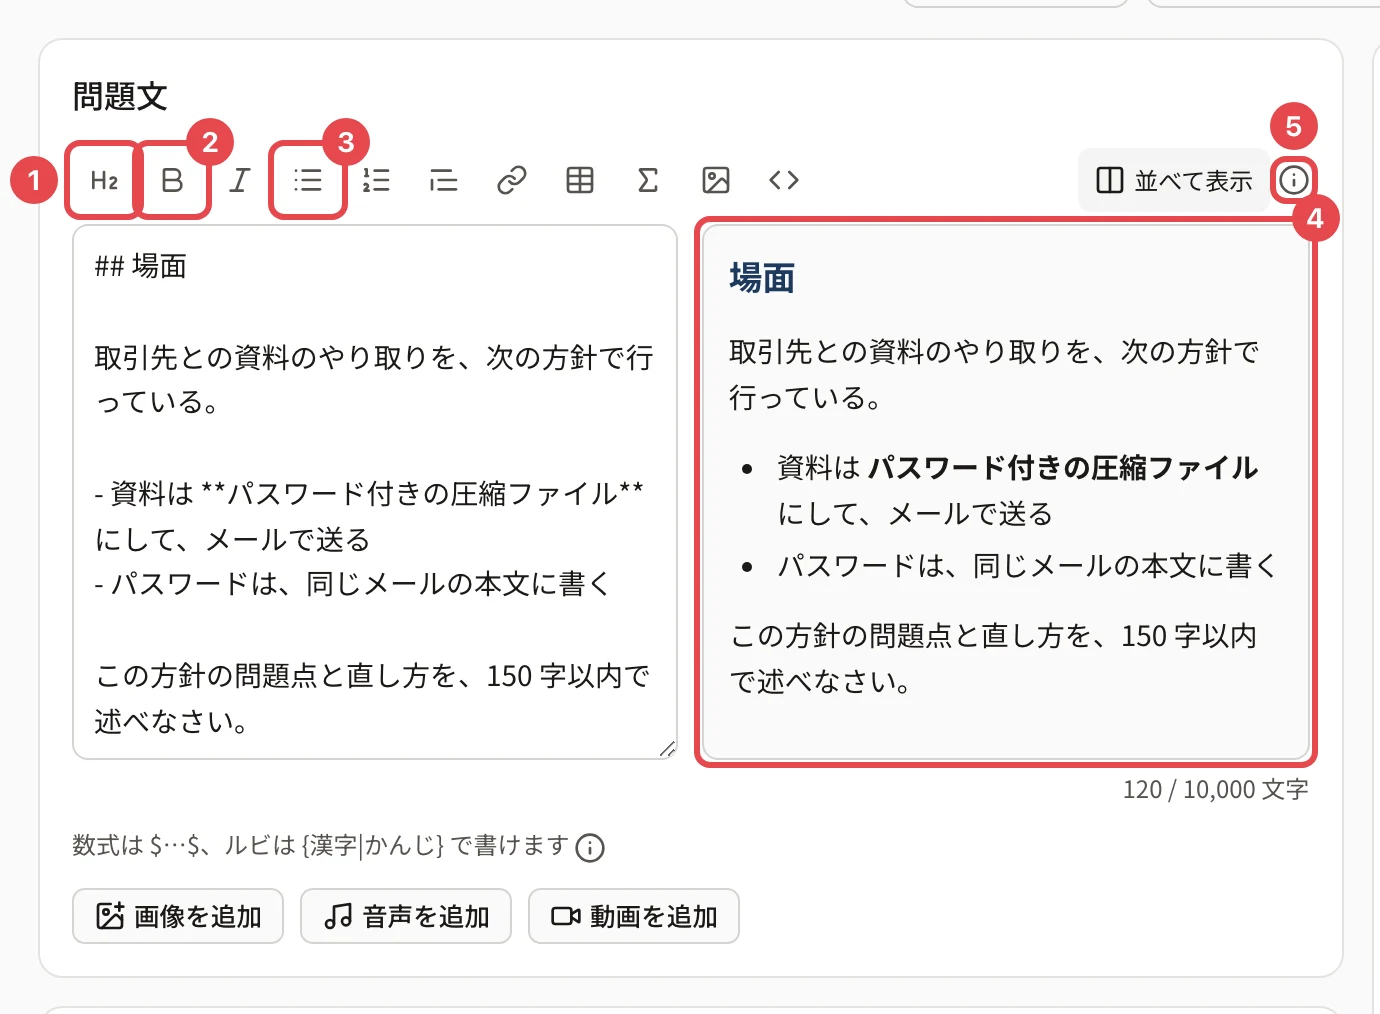Insert an image from the toolbar
This screenshot has height=1014, width=1380.
pos(716,180)
